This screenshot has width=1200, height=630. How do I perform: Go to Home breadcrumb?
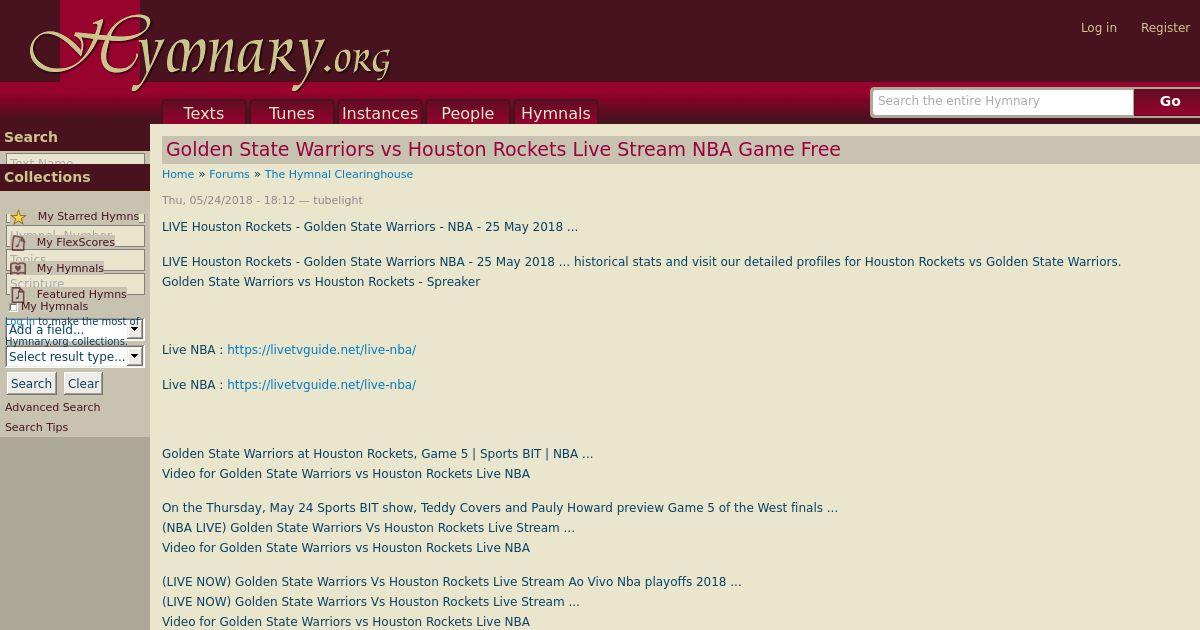click(x=178, y=174)
